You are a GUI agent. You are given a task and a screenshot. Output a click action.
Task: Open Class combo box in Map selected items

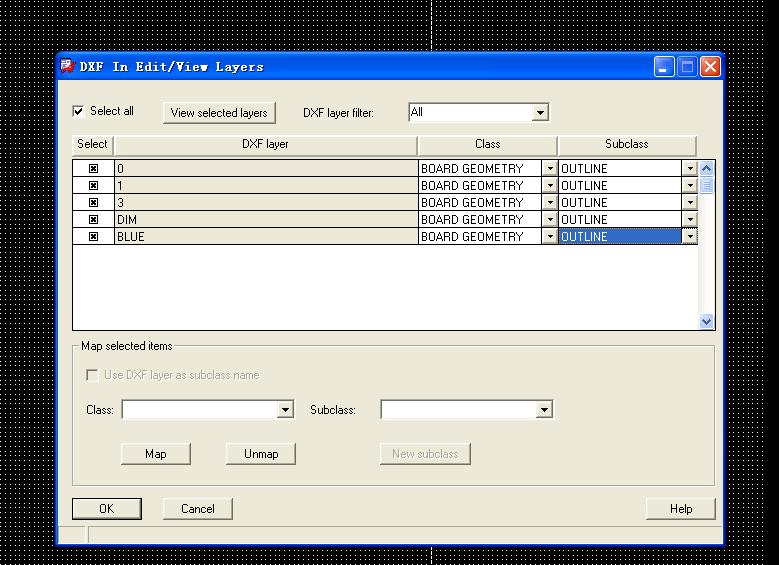pyautogui.click(x=285, y=410)
